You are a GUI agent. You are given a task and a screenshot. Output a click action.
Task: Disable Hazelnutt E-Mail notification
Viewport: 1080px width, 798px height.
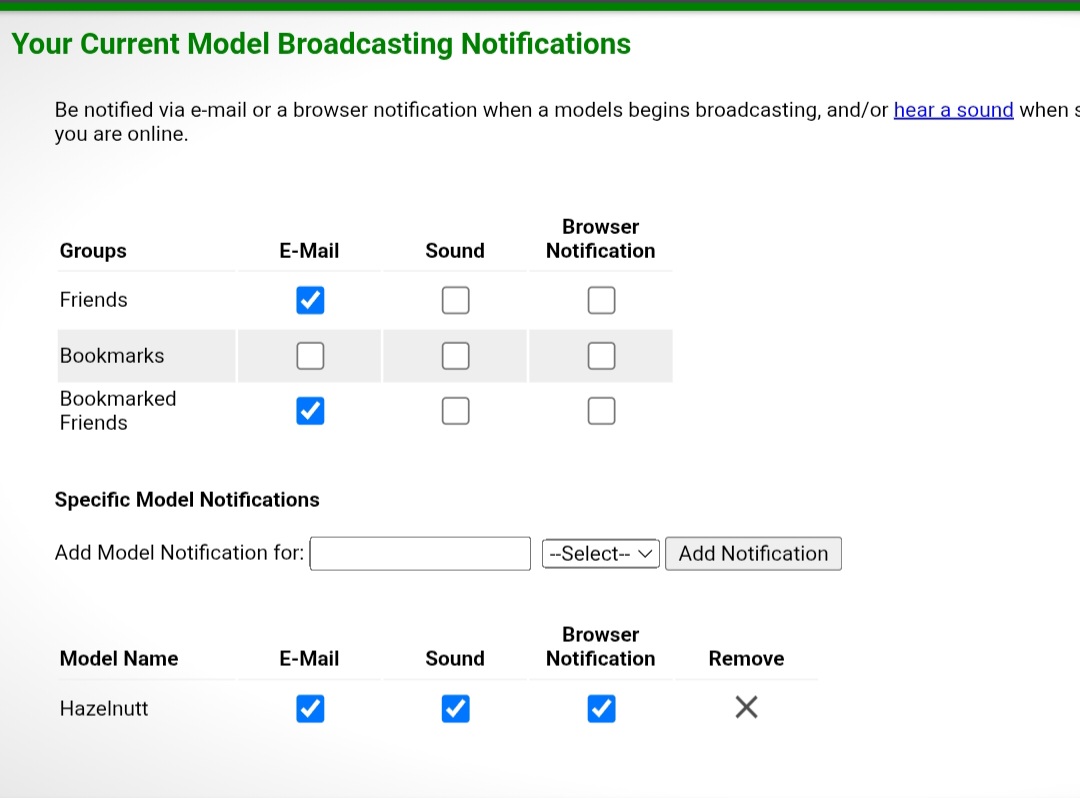point(310,709)
